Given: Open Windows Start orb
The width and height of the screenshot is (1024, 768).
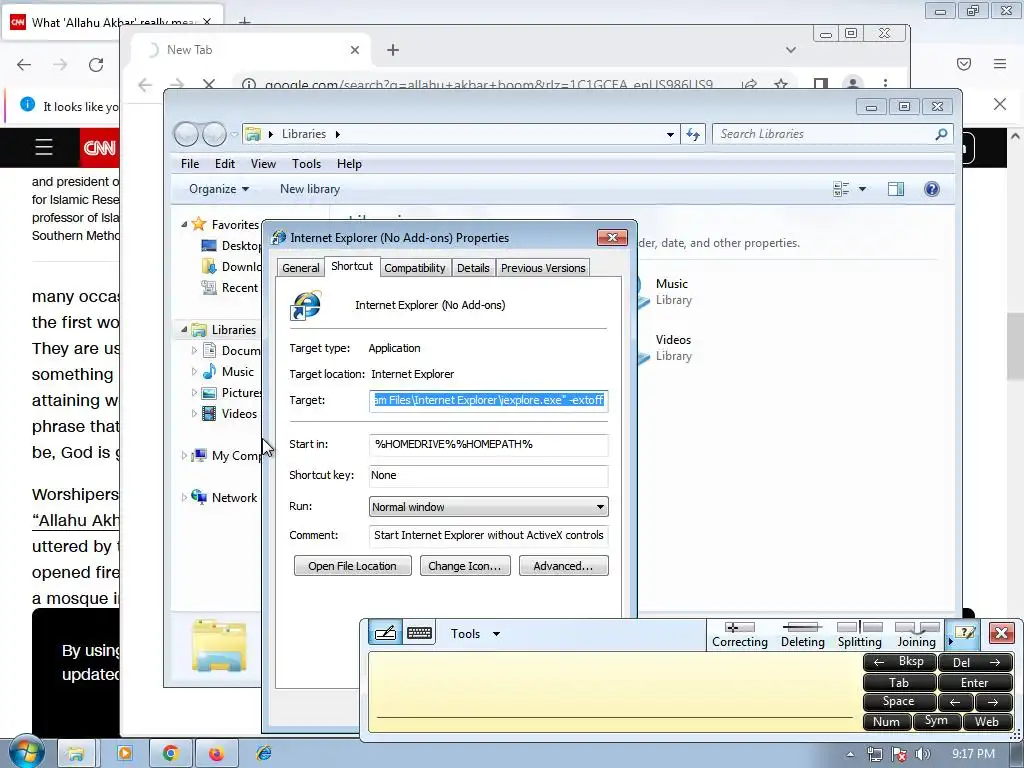Looking at the screenshot, I should [25, 752].
